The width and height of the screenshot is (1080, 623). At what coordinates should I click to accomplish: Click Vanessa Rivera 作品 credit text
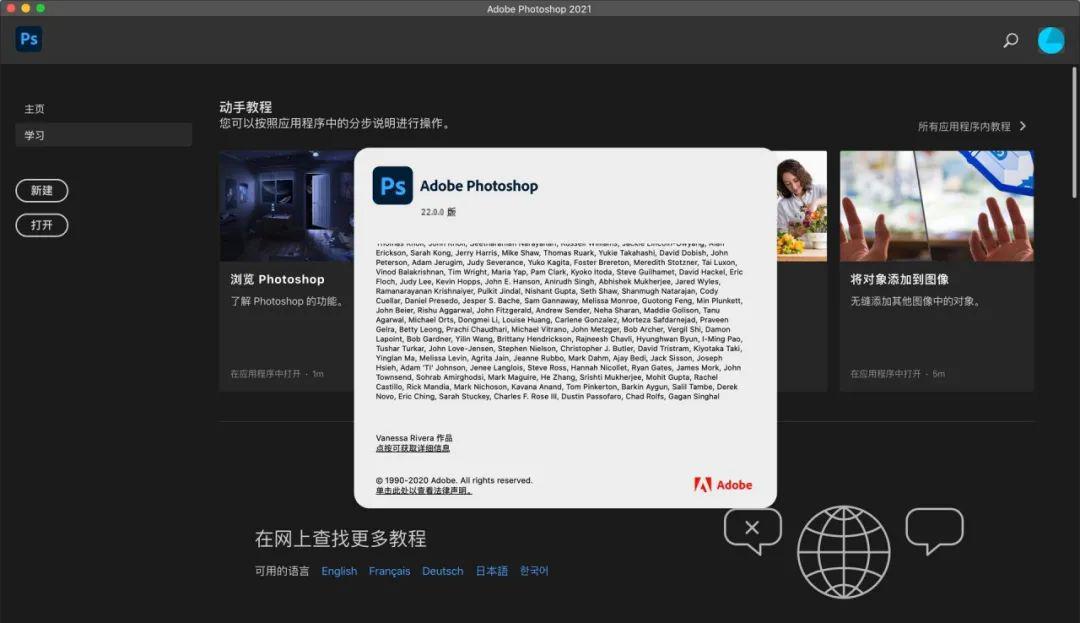[414, 438]
